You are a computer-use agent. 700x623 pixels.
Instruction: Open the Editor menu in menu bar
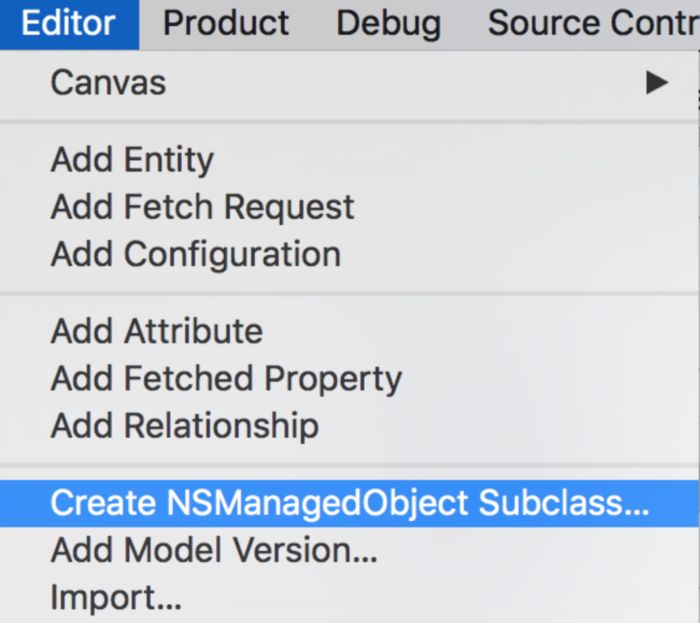tap(68, 23)
